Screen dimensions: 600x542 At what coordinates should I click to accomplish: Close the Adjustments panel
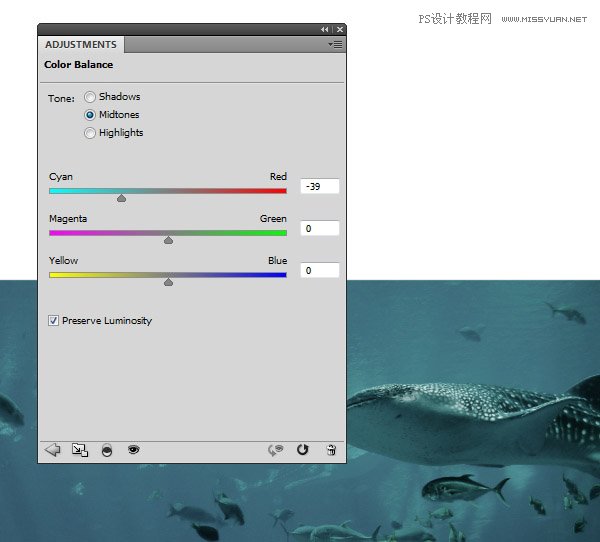tap(339, 30)
